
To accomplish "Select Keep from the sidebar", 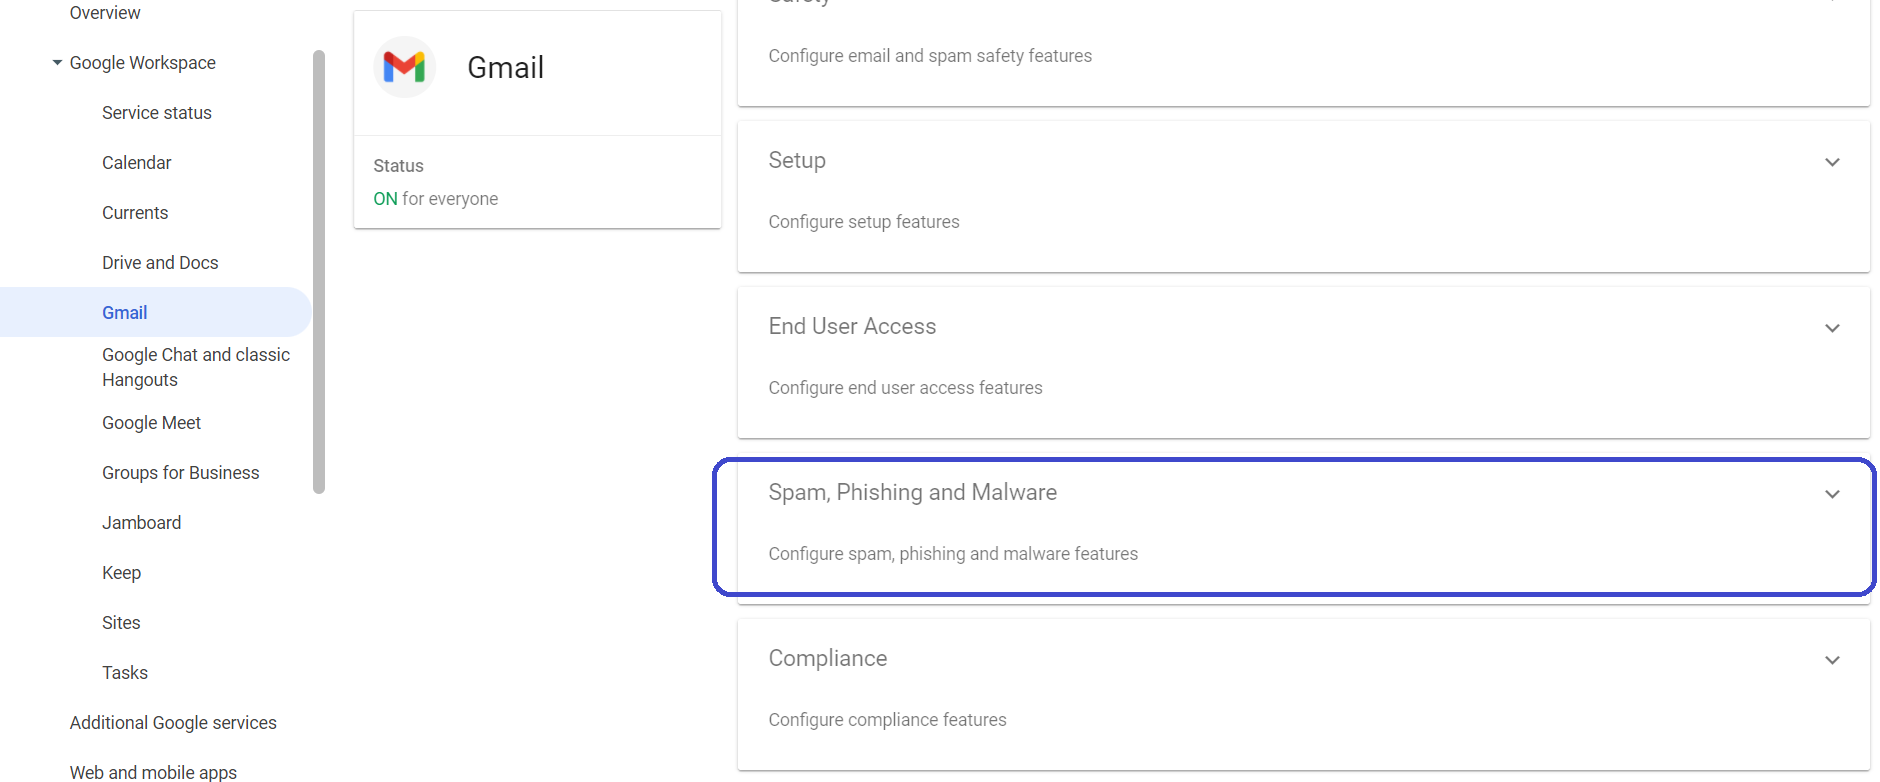I will coord(122,573).
